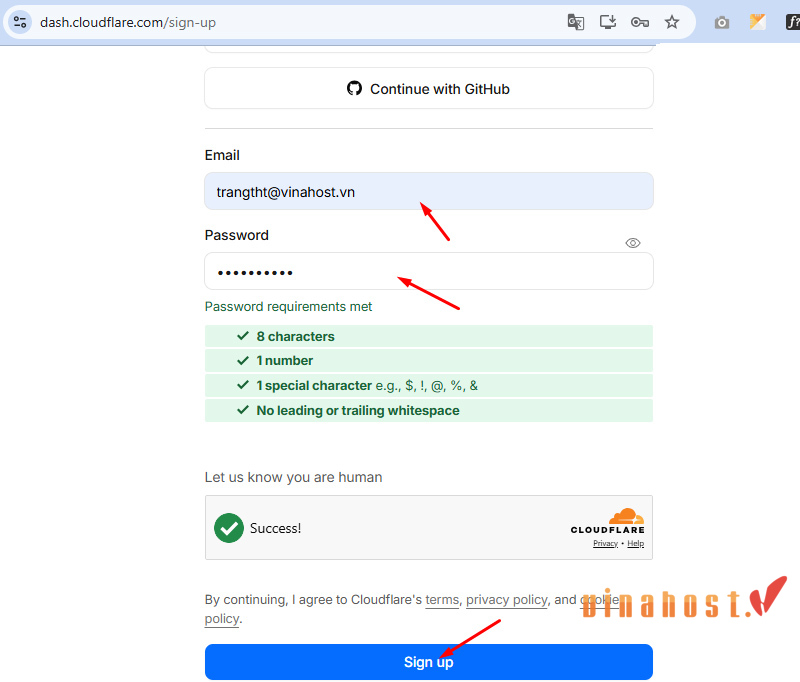The height and width of the screenshot is (682, 800).
Task: Click the translate page icon
Action: 576,22
